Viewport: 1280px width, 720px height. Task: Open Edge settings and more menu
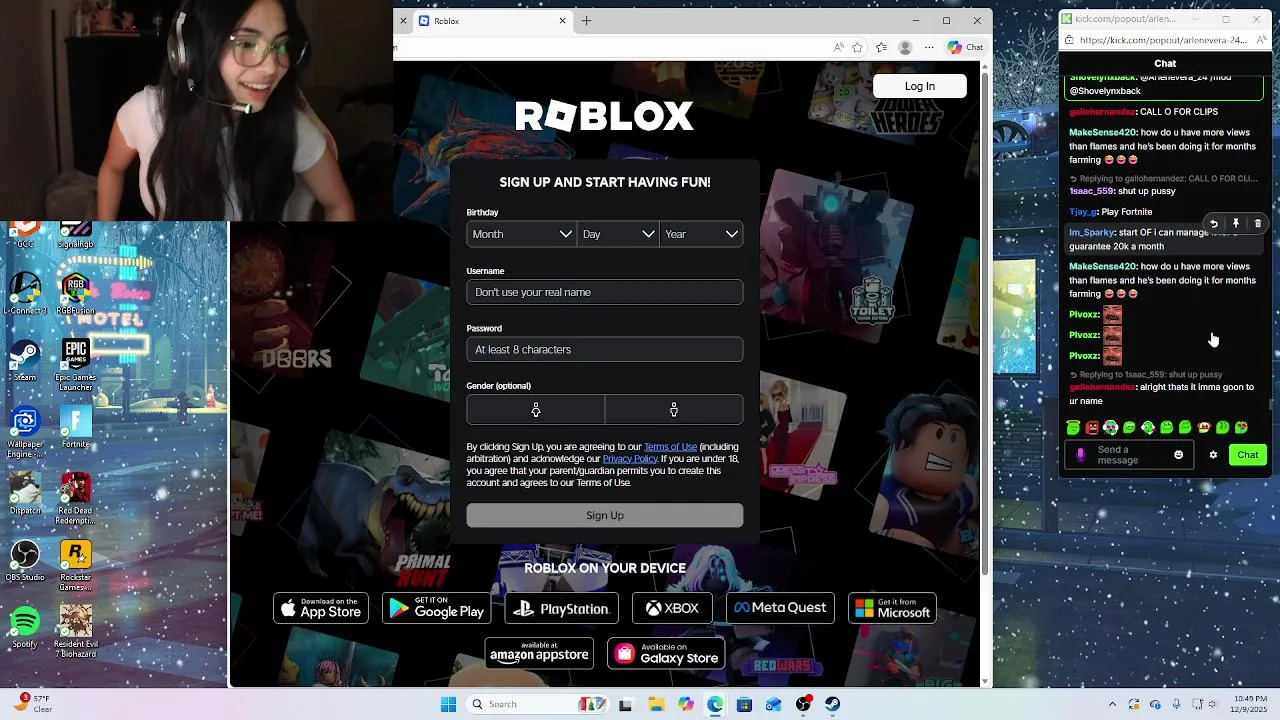pyautogui.click(x=929, y=47)
